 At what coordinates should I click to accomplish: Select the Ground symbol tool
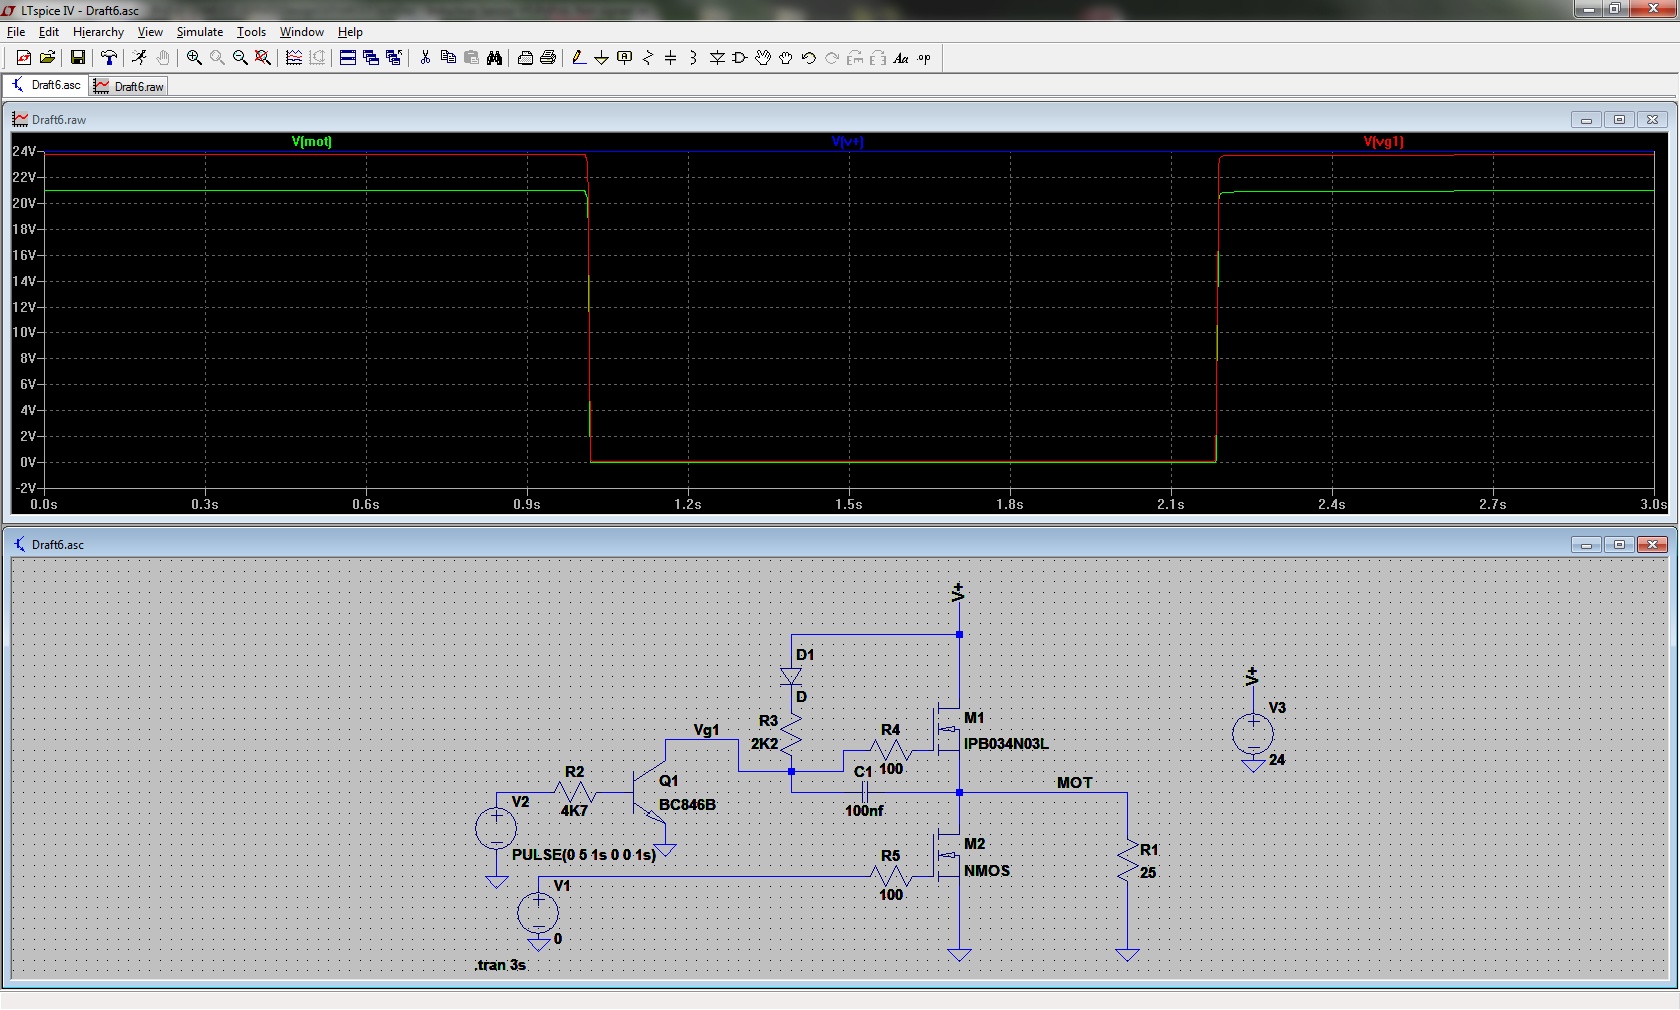601,58
